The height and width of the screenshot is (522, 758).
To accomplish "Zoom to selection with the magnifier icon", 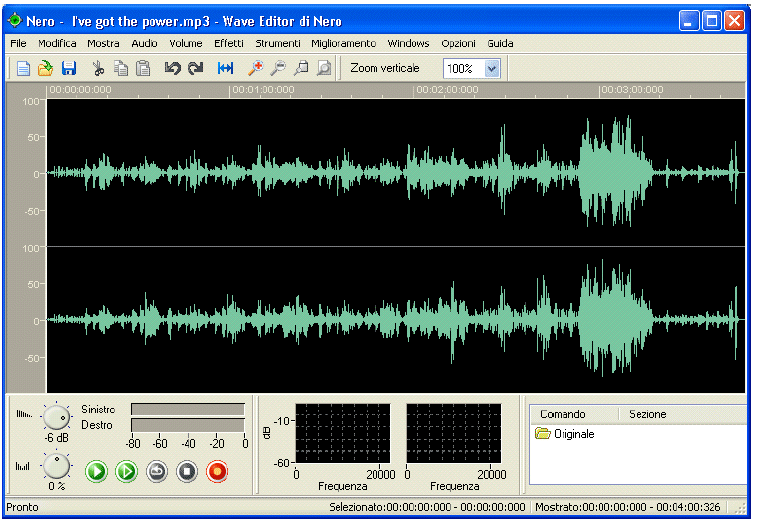I will 301,69.
